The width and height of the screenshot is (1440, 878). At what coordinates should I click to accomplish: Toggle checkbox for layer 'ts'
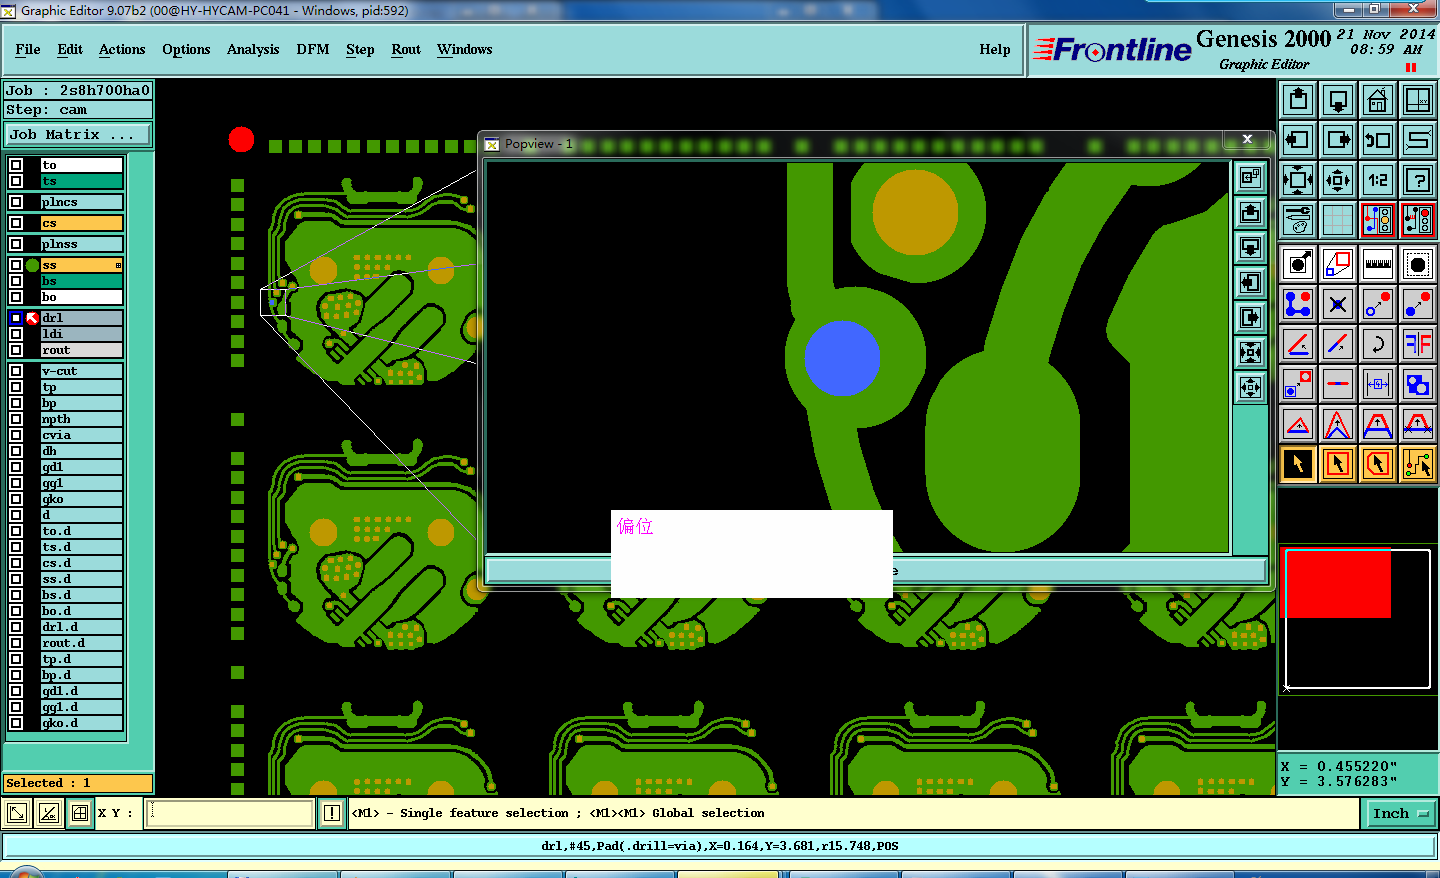(x=16, y=181)
